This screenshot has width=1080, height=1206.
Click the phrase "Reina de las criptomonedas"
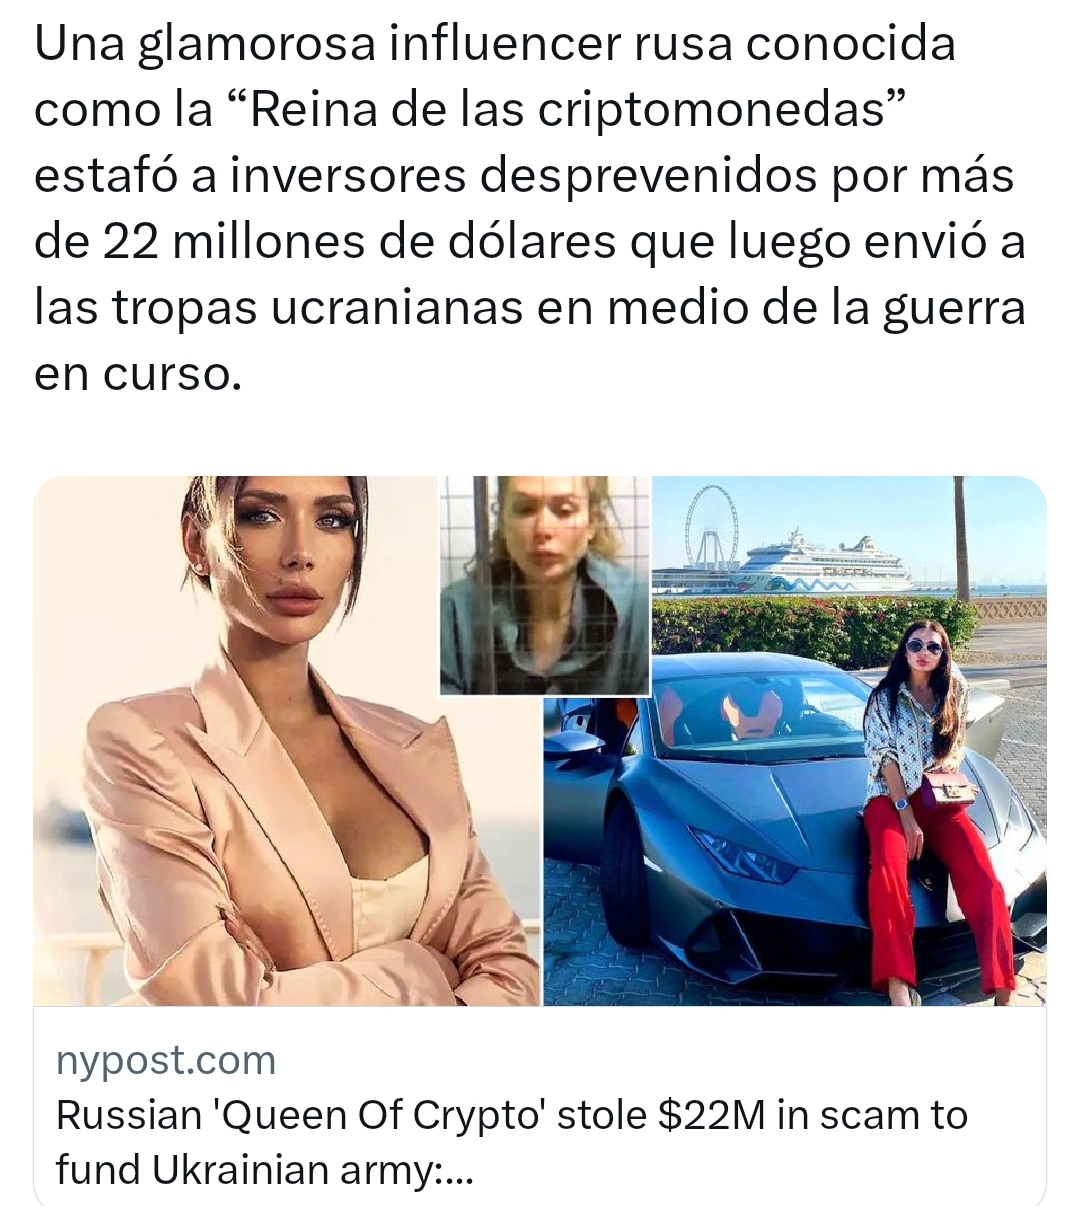(x=566, y=110)
